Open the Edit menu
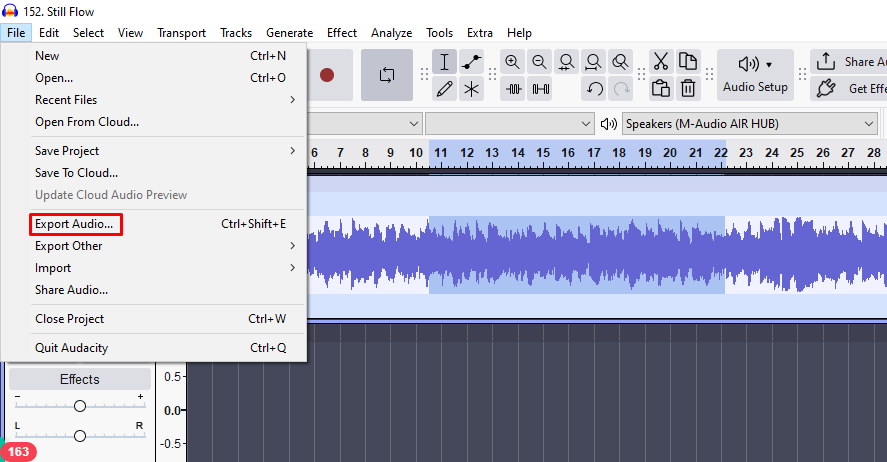887x462 pixels. [49, 33]
